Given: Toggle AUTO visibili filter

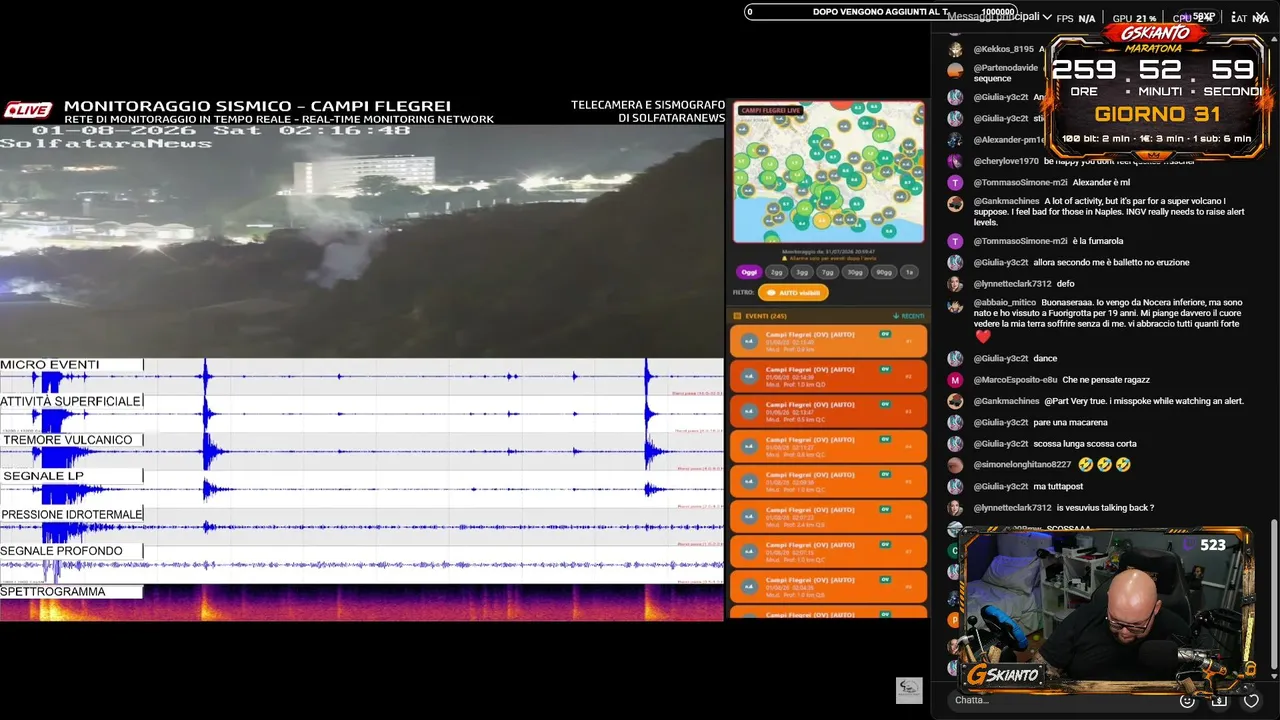Looking at the screenshot, I should coord(794,293).
